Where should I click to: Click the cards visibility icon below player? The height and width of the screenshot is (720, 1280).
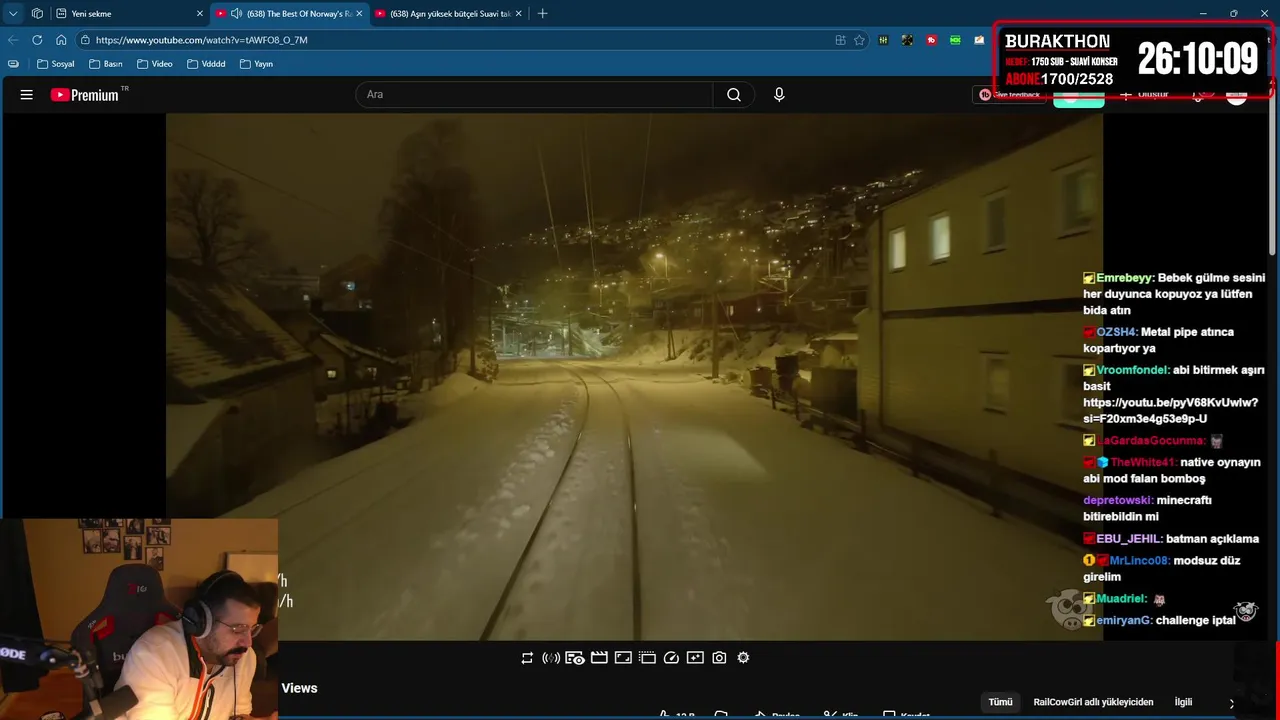[575, 658]
